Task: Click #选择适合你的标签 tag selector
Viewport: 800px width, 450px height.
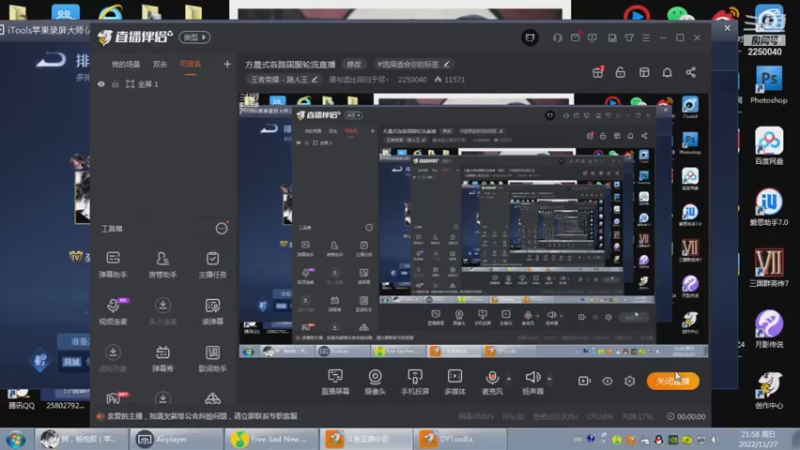Action: click(413, 64)
